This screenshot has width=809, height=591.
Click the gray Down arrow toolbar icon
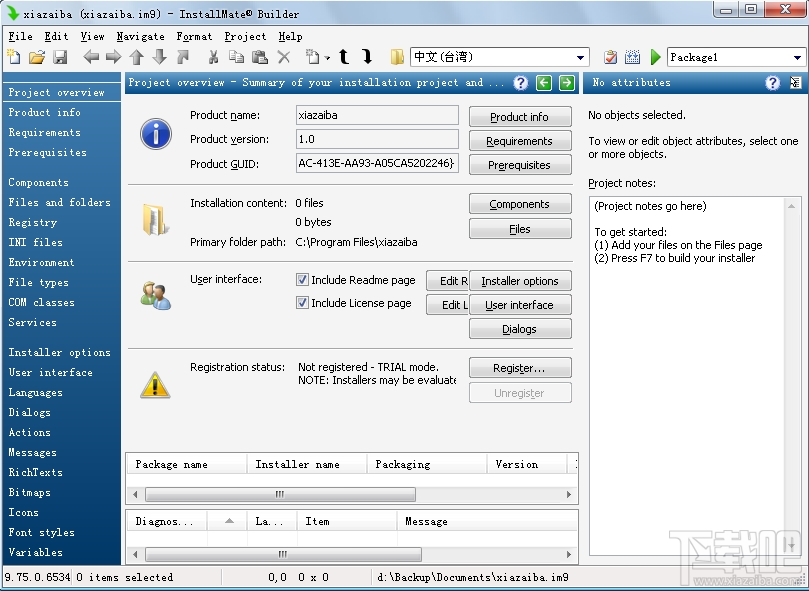pyautogui.click(x=159, y=57)
